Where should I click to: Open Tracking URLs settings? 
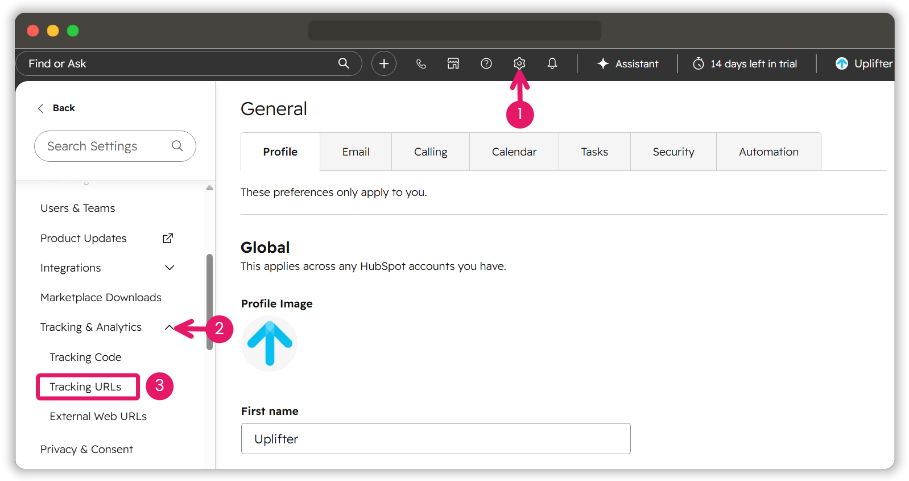85,387
